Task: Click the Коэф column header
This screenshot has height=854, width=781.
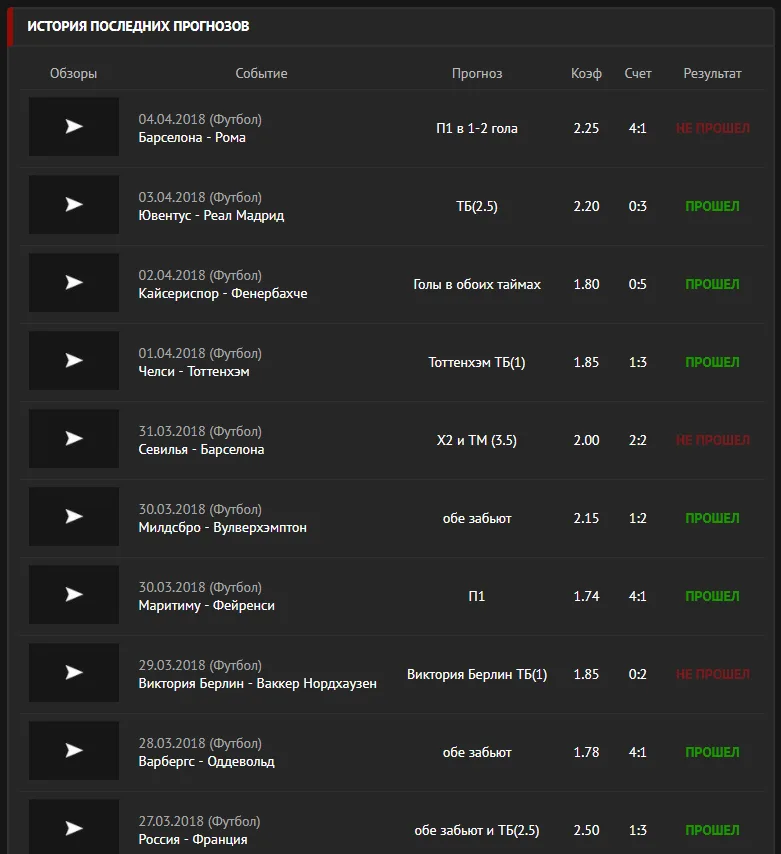Action: pos(586,74)
